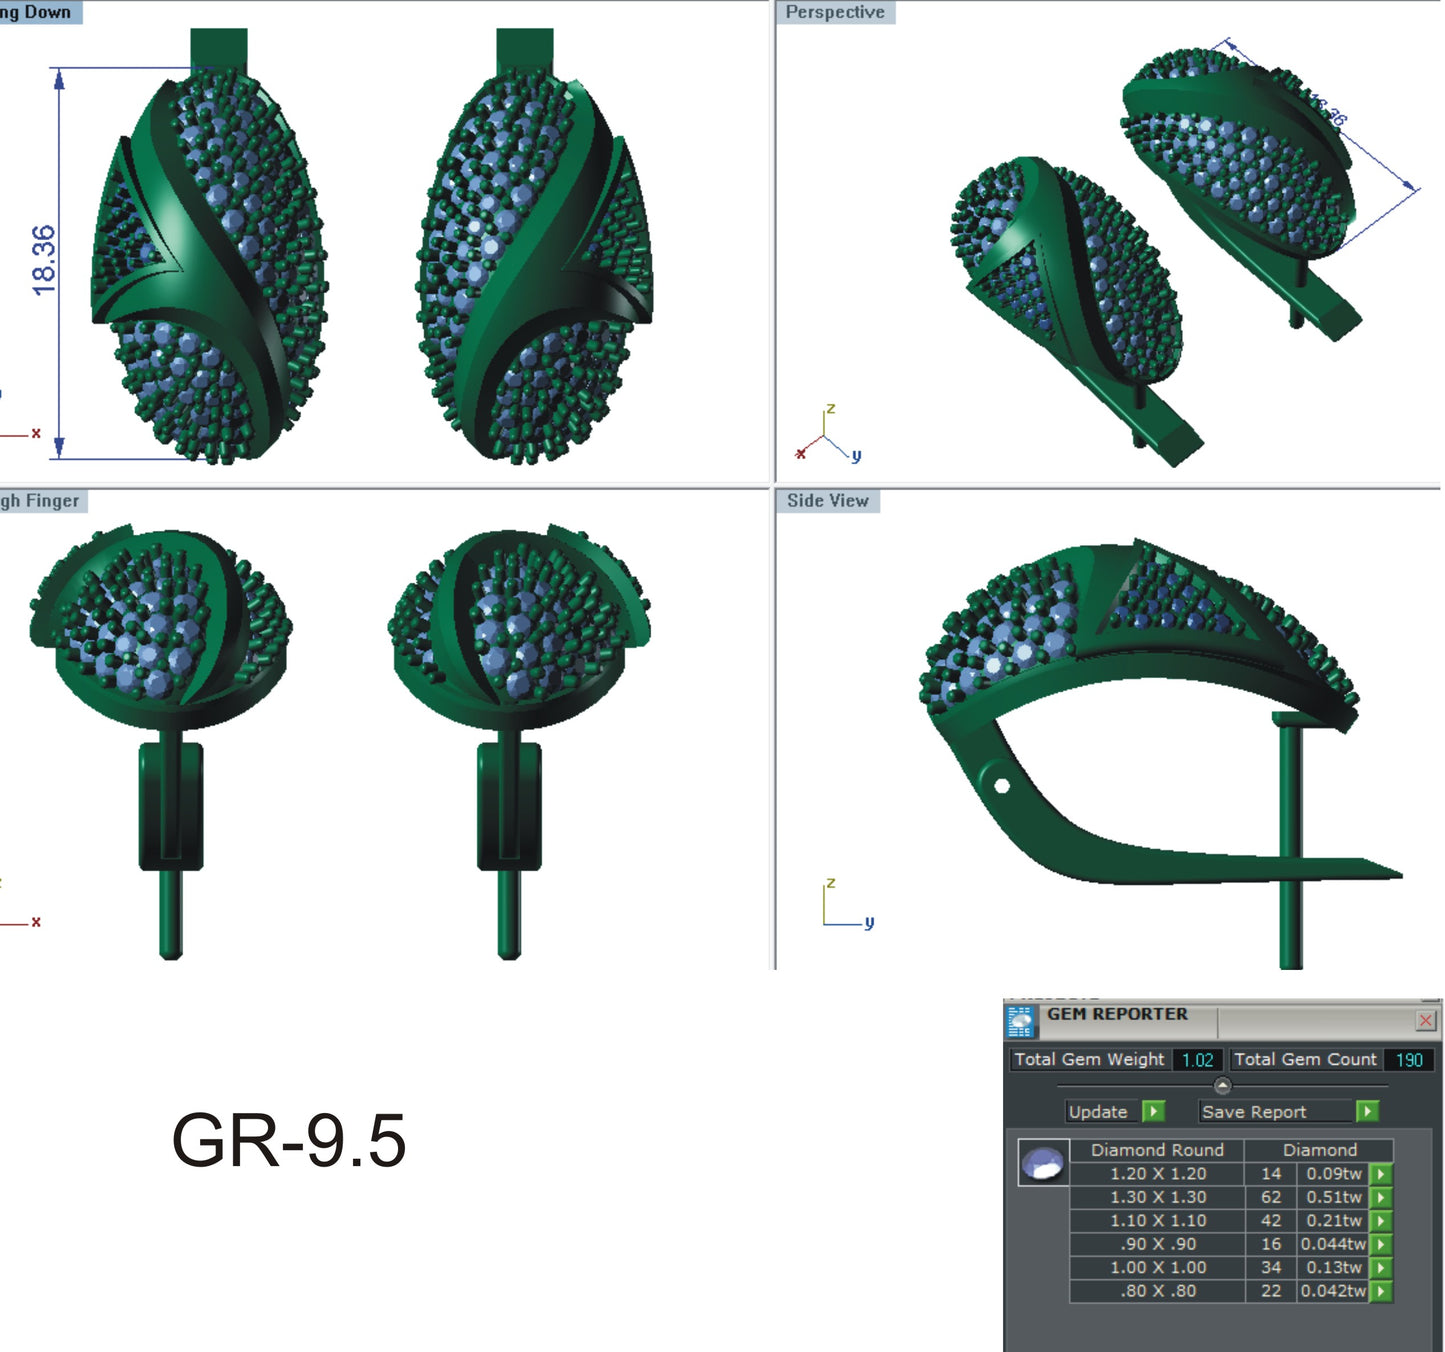This screenshot has height=1352, width=1445.
Task: Activate the Through Finger viewport label
Action: click(x=43, y=501)
